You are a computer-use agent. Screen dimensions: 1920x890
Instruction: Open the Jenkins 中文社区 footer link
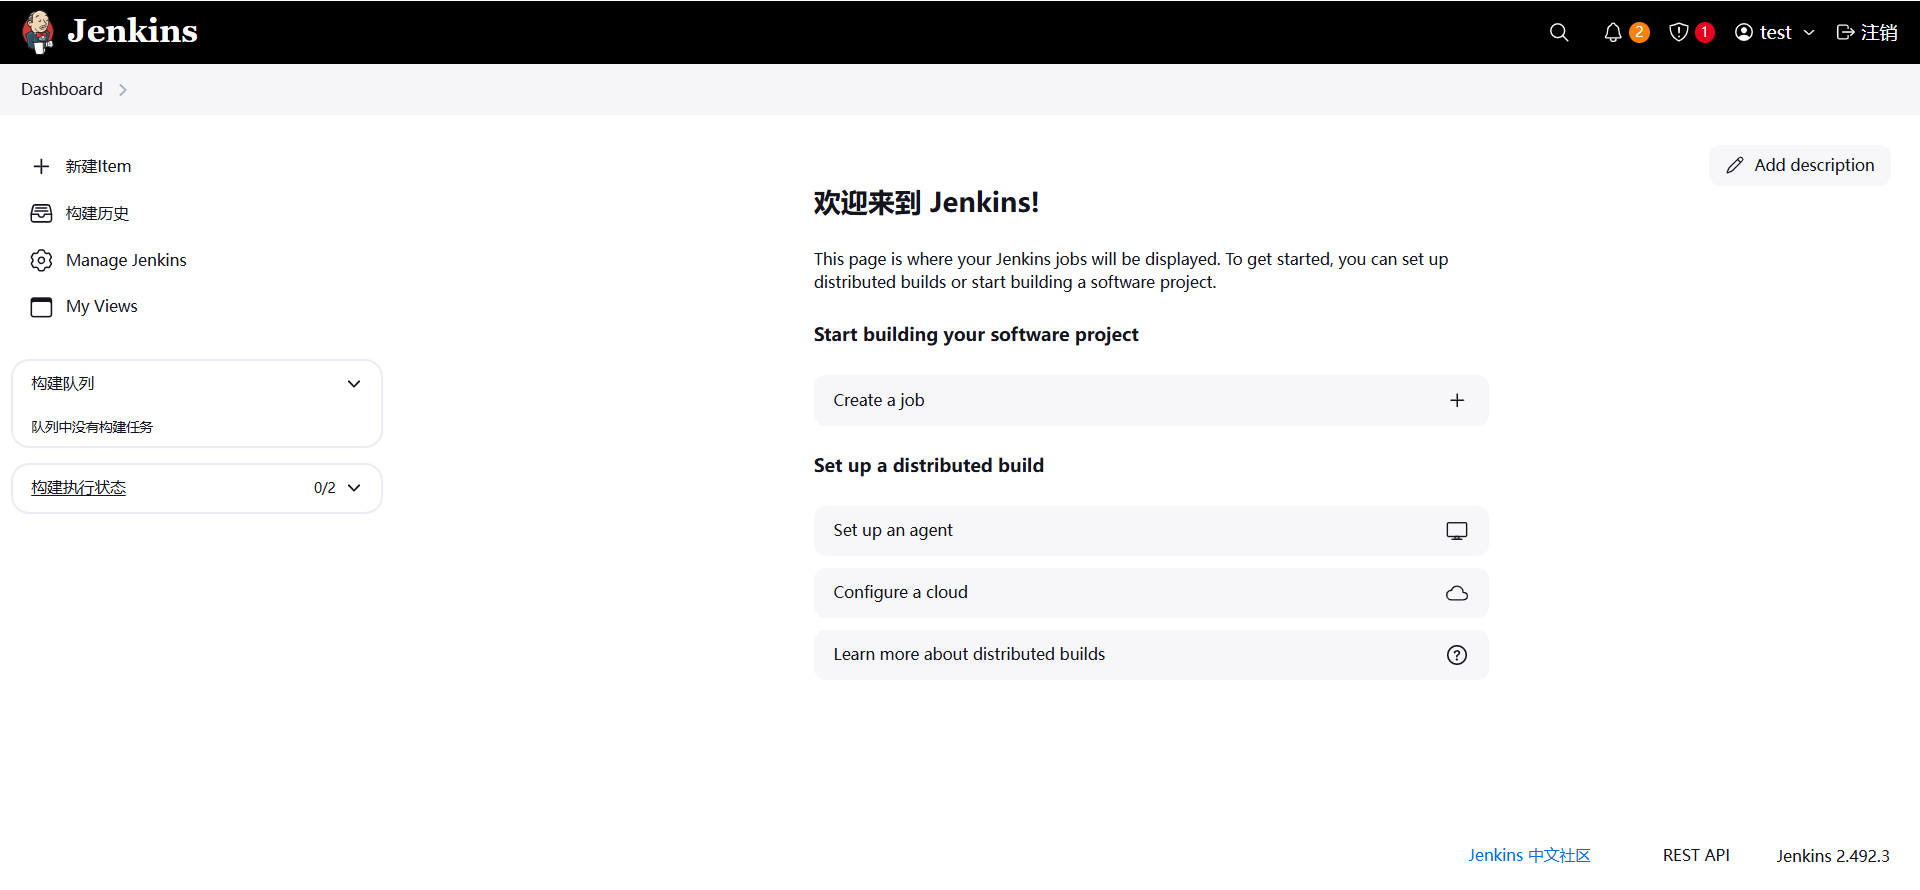(1529, 856)
